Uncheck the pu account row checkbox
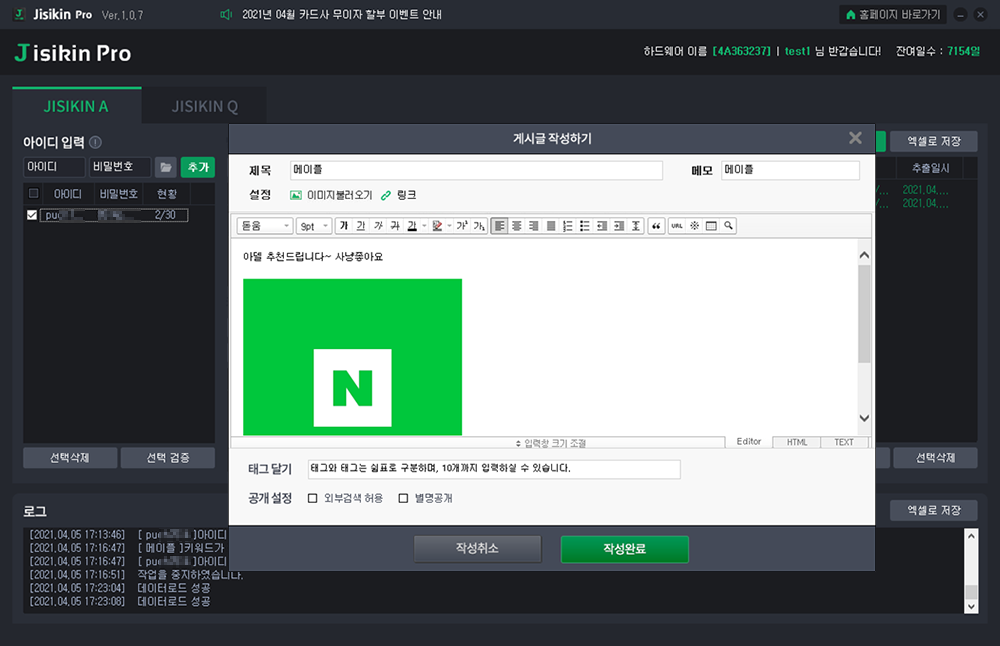The width and height of the screenshot is (1000, 646). [32, 215]
